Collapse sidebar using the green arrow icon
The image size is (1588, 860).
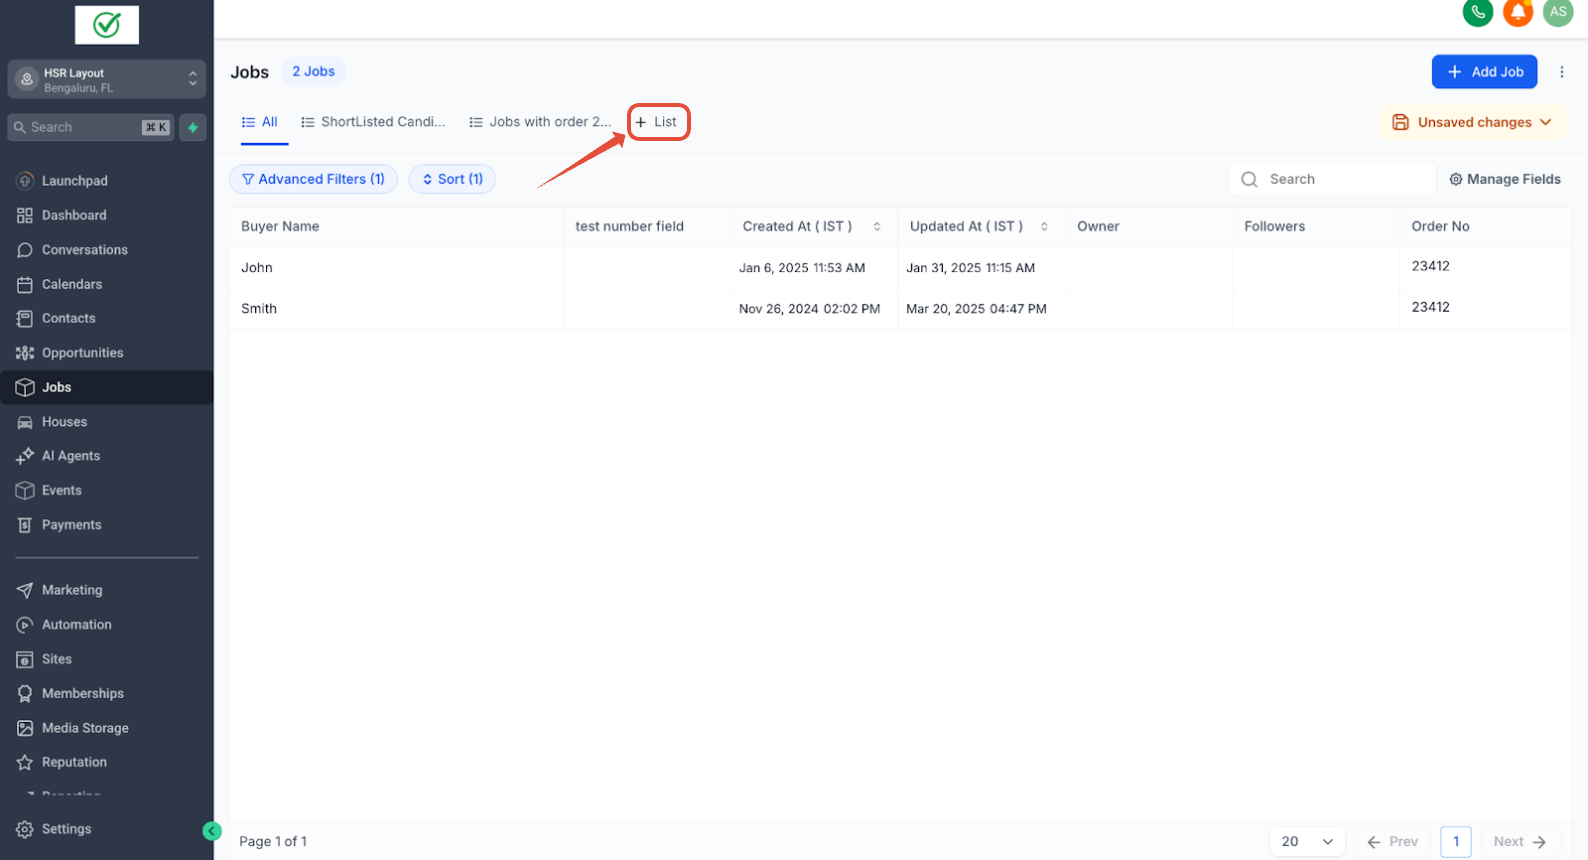click(x=211, y=830)
